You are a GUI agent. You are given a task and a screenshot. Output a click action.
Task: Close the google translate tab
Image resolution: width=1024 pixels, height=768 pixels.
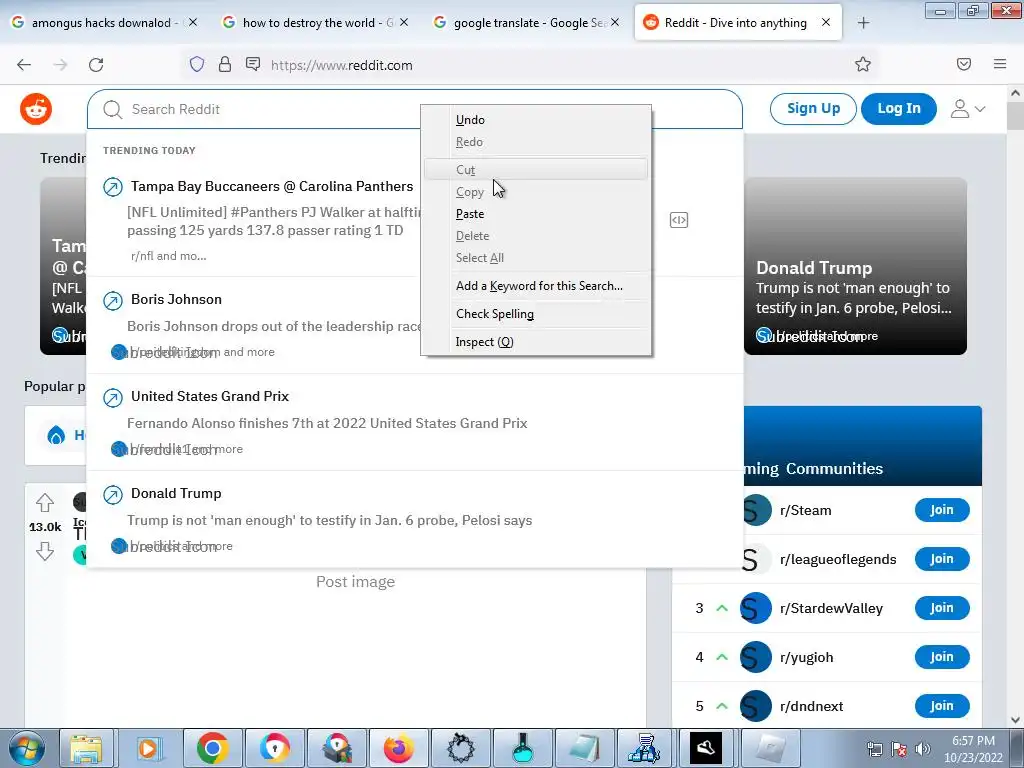coord(615,23)
